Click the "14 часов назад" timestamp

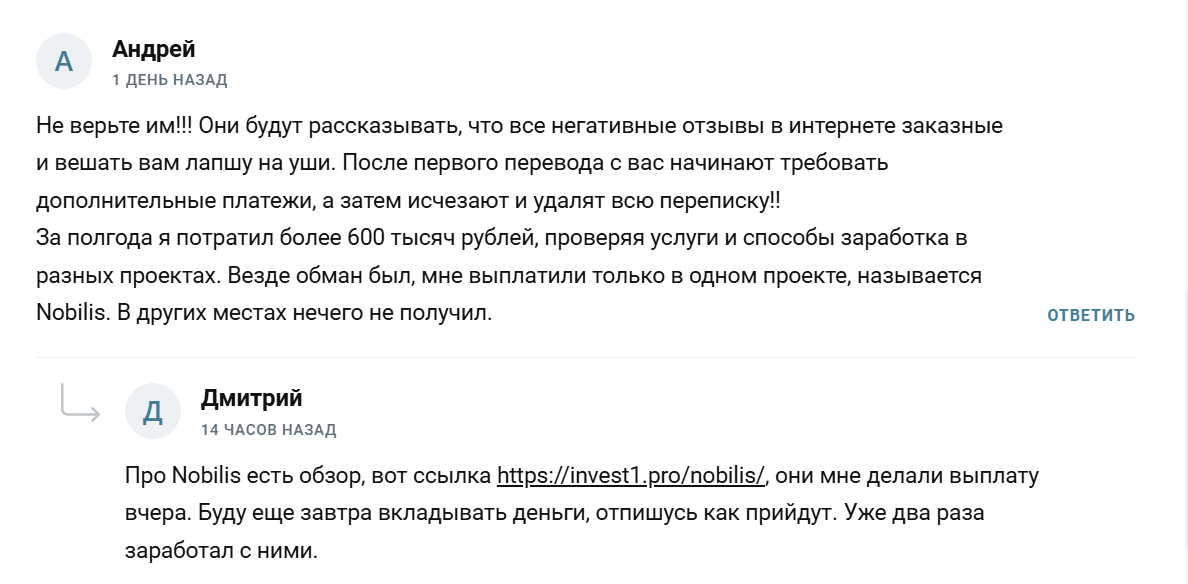268,430
